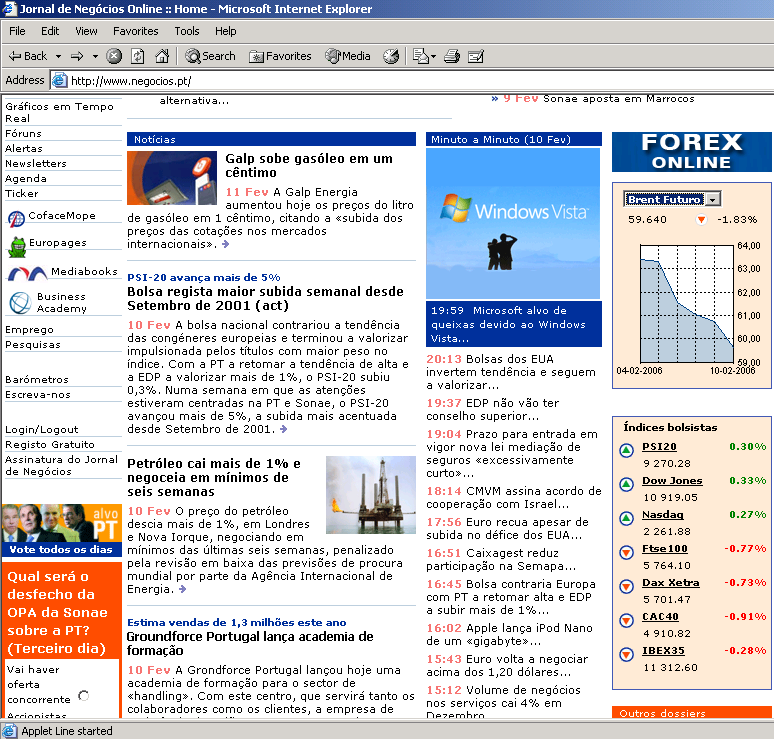Open the View menu
Screen dimensions: 774x739
pos(86,31)
